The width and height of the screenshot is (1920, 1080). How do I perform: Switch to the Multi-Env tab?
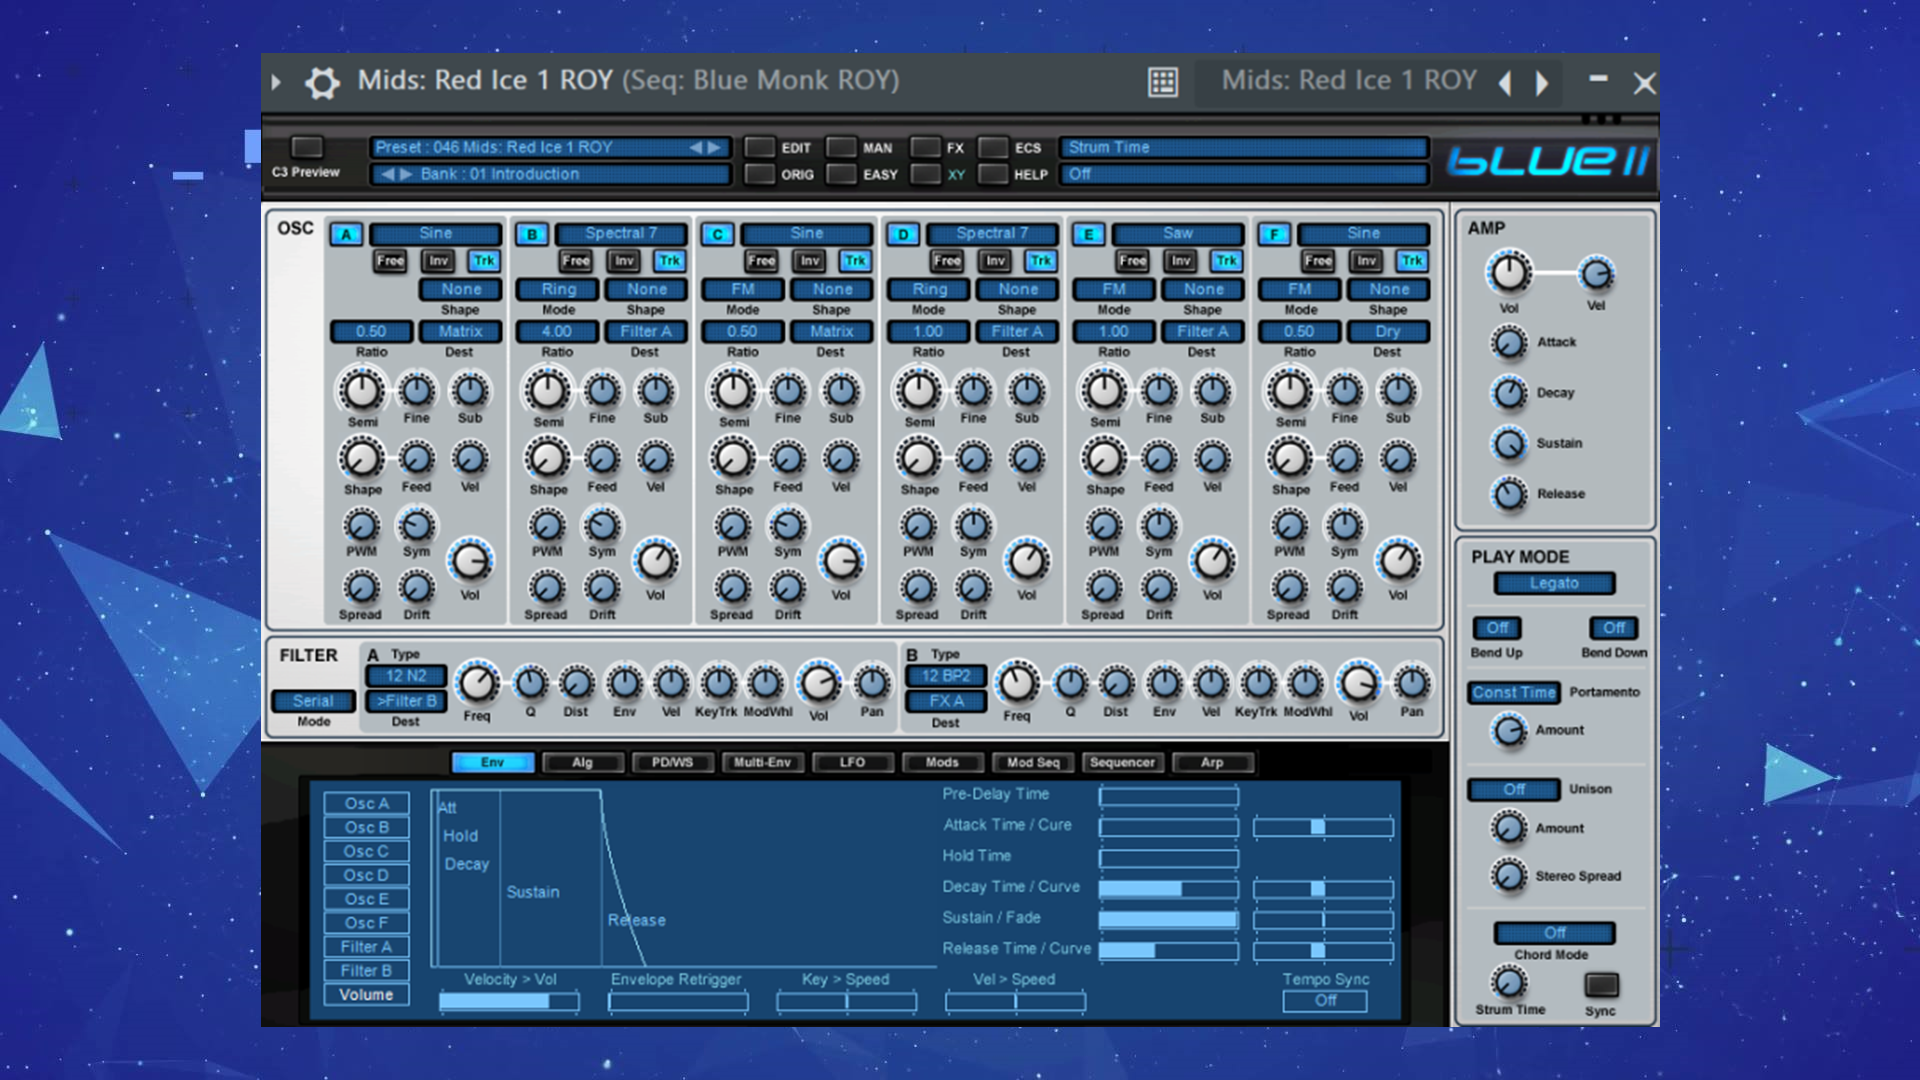point(762,763)
